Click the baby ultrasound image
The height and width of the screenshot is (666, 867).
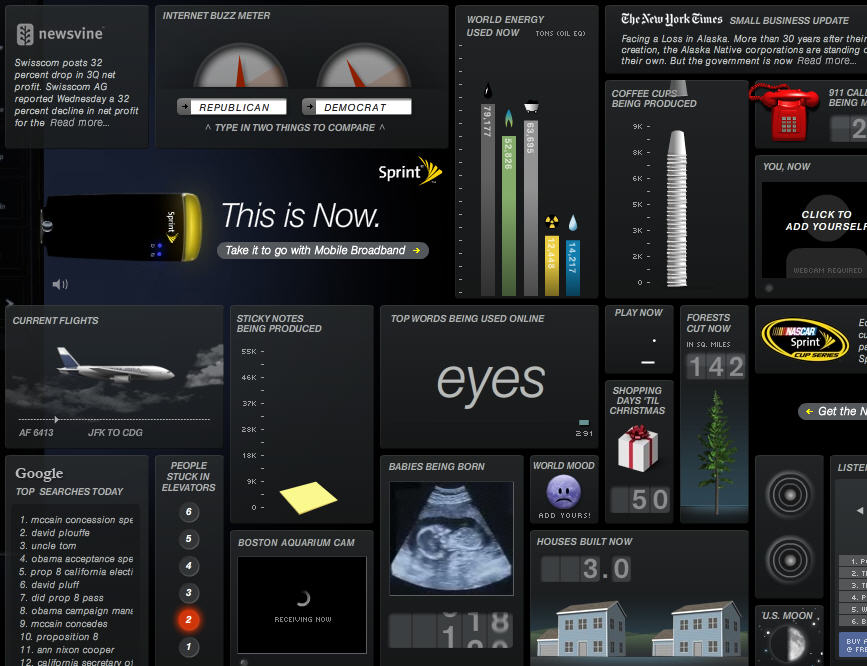pyautogui.click(x=451, y=538)
